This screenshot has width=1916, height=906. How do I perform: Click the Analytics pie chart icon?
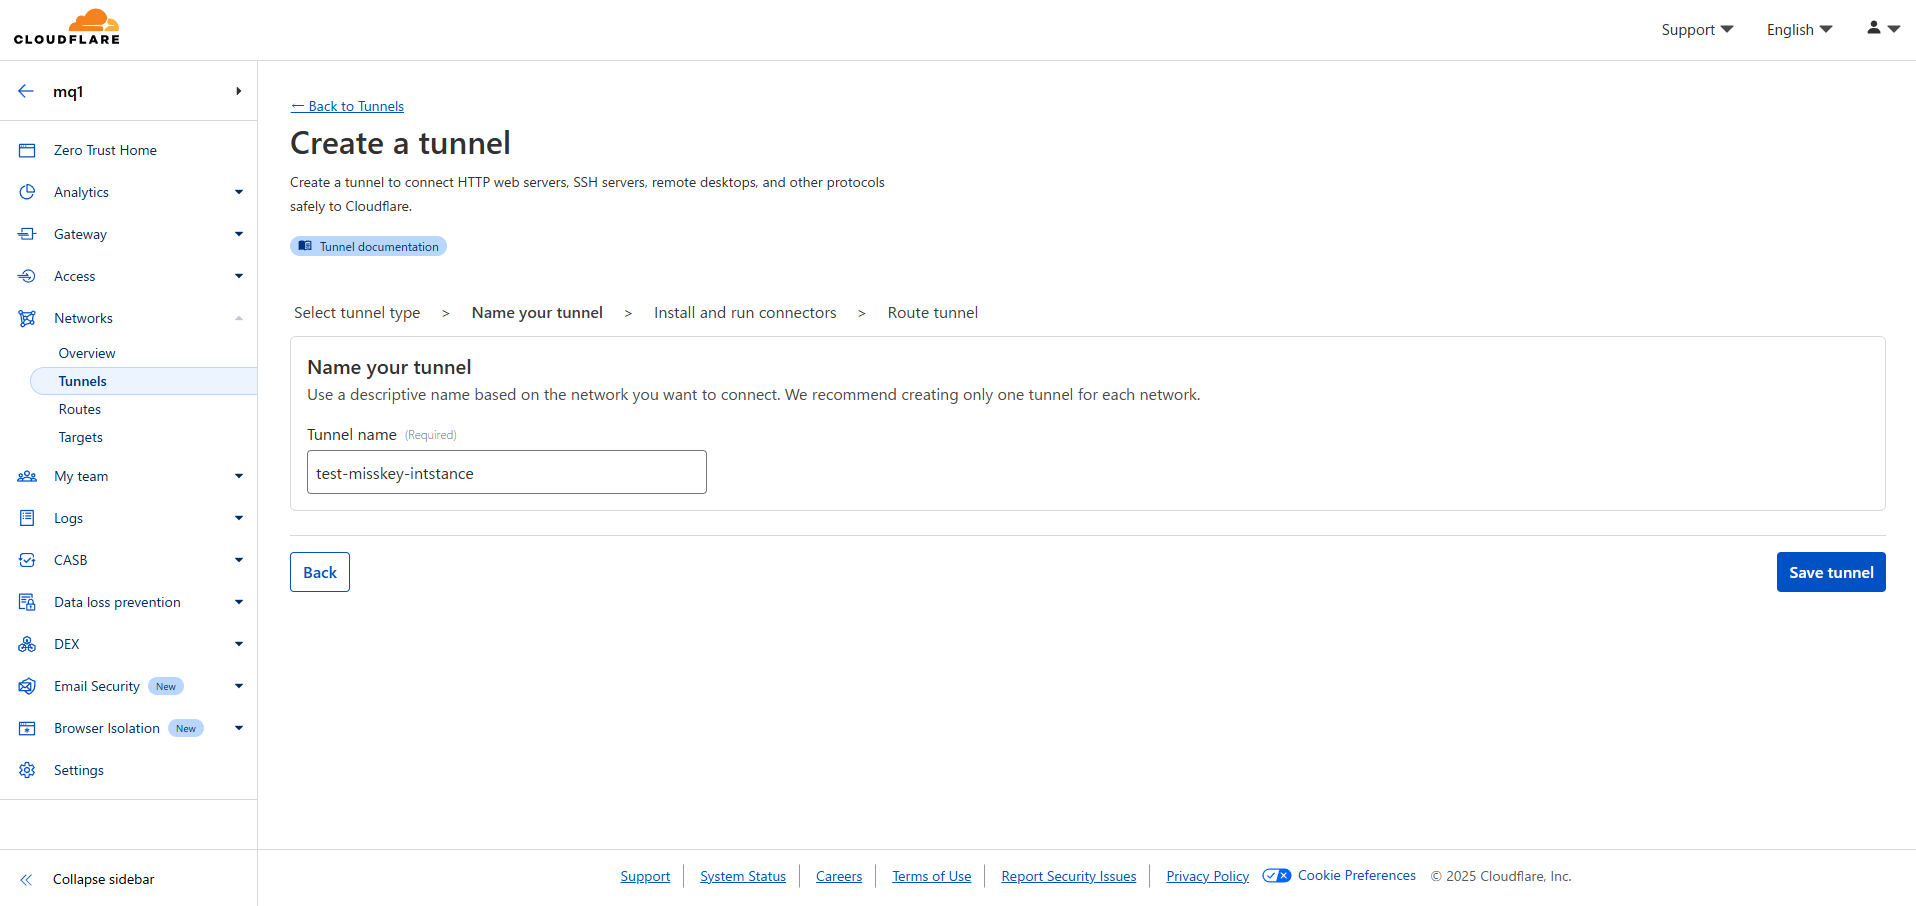click(x=27, y=192)
